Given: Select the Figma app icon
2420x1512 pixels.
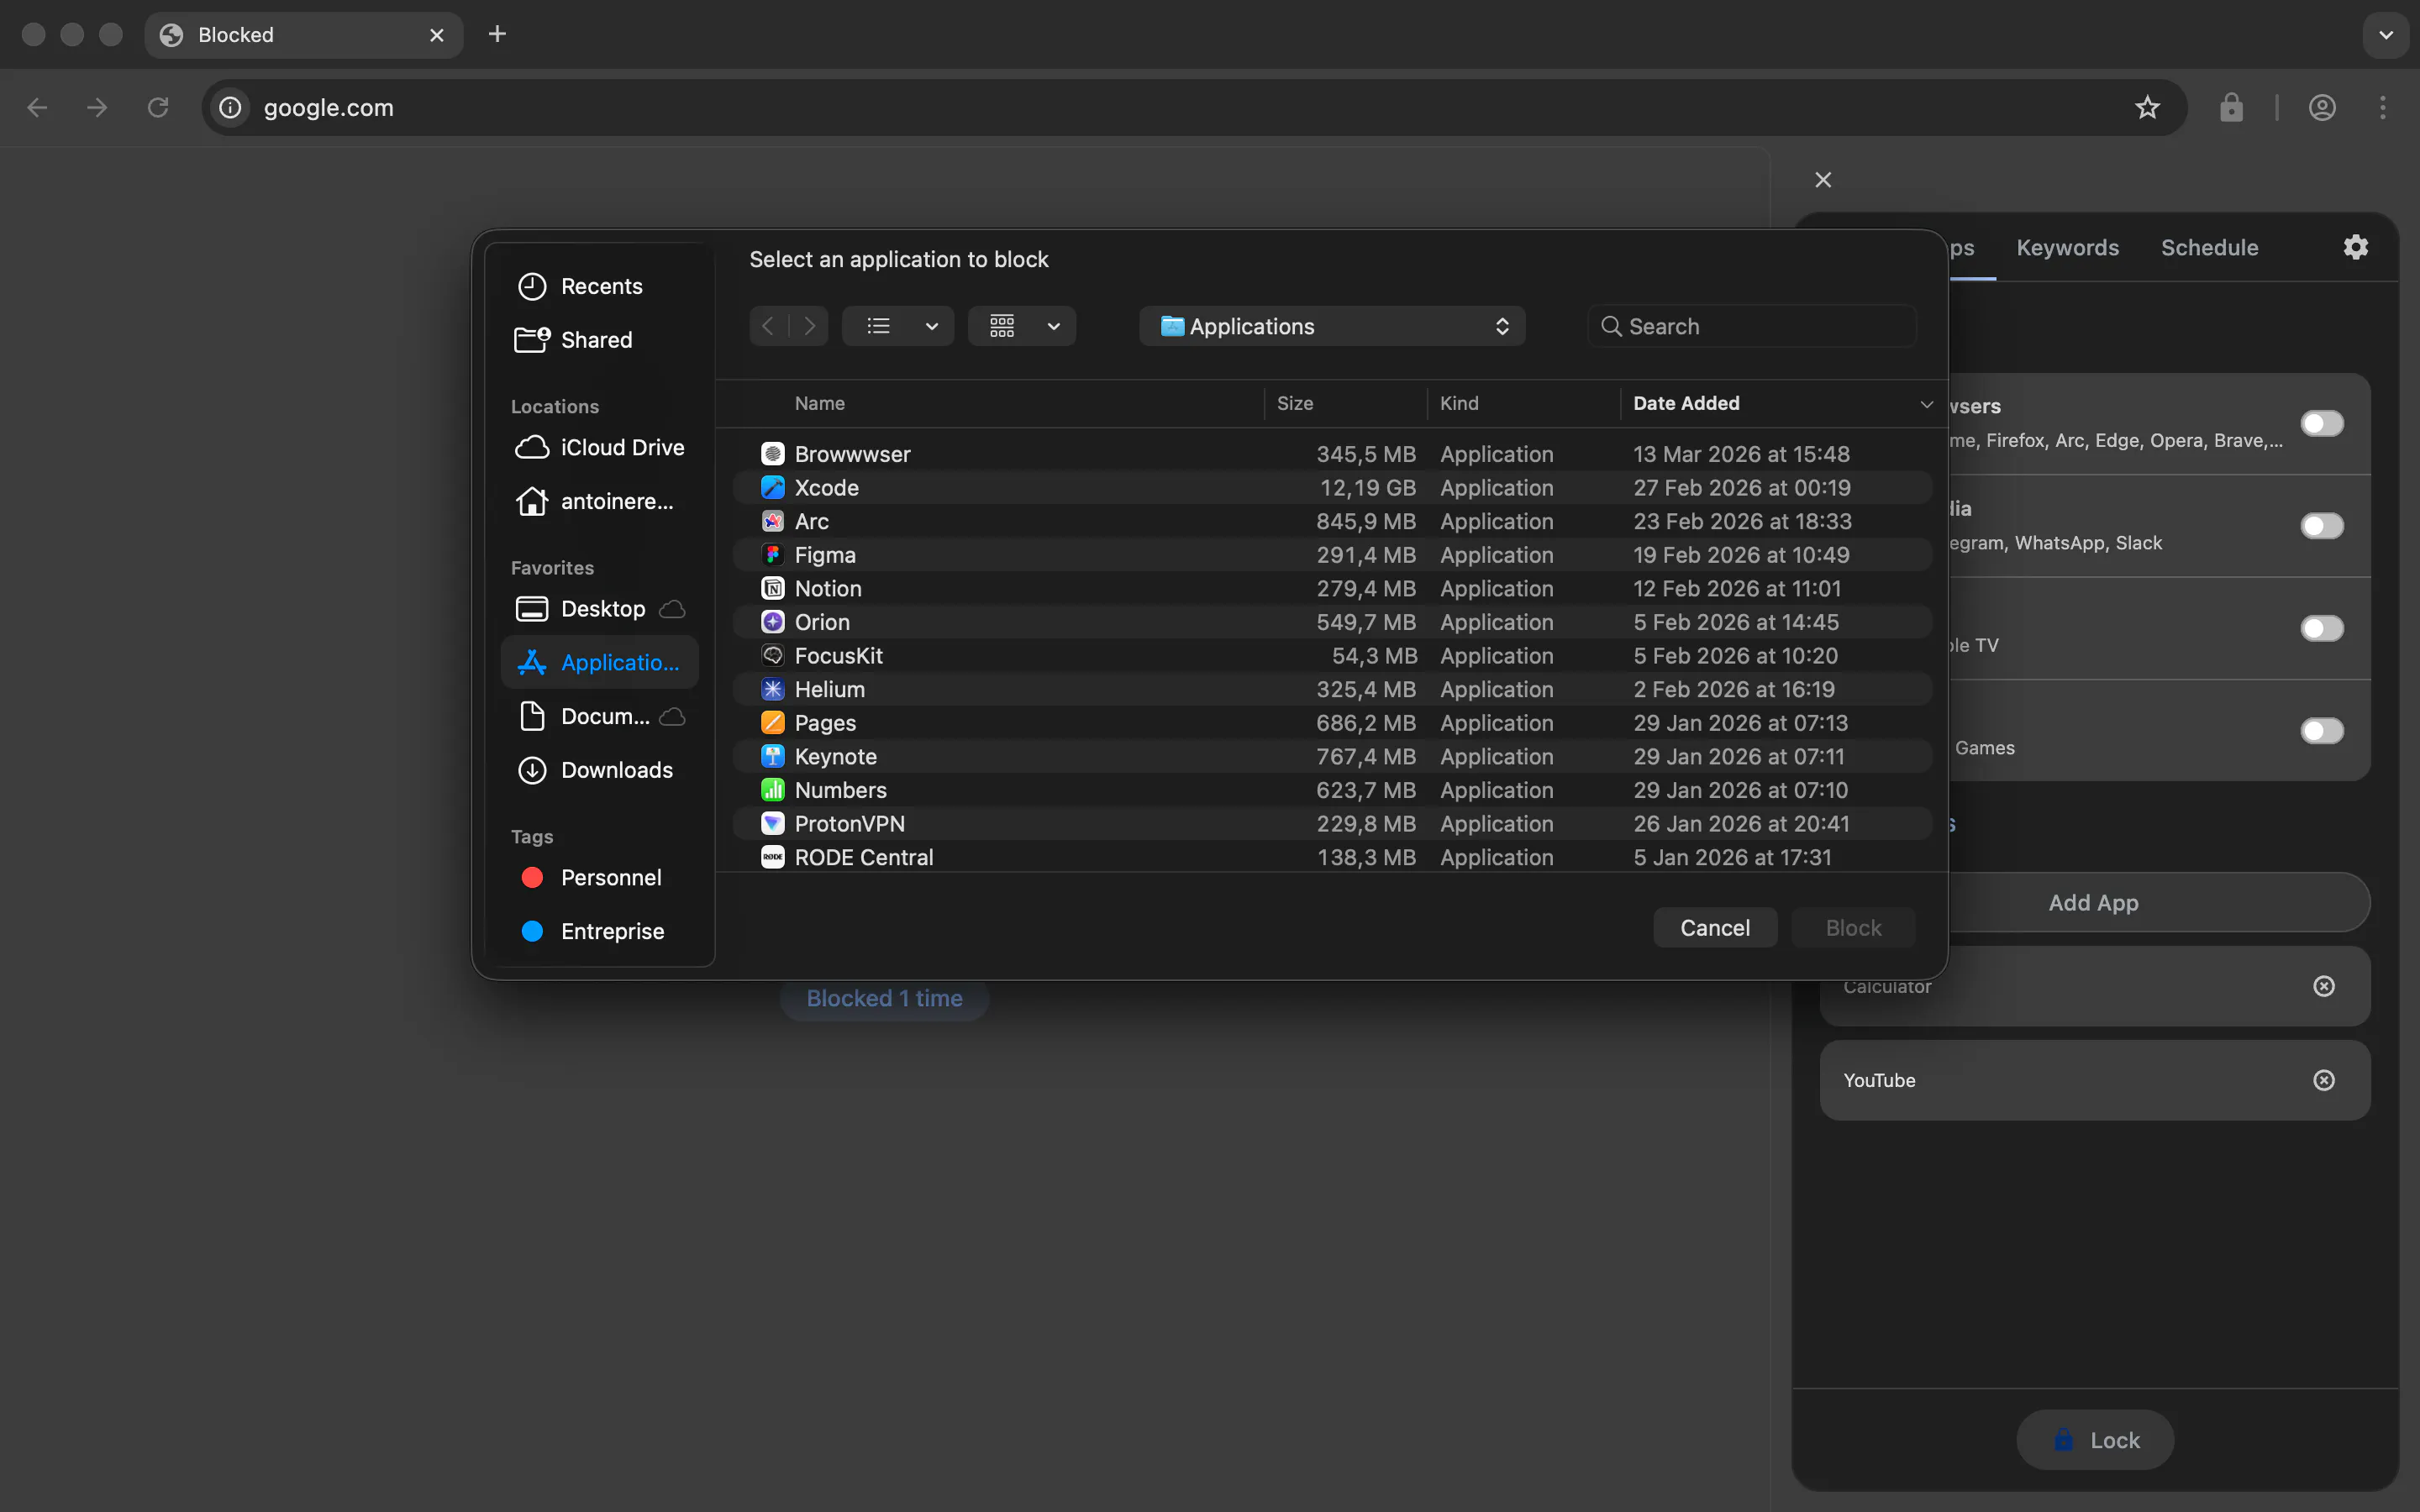Looking at the screenshot, I should click(x=772, y=555).
